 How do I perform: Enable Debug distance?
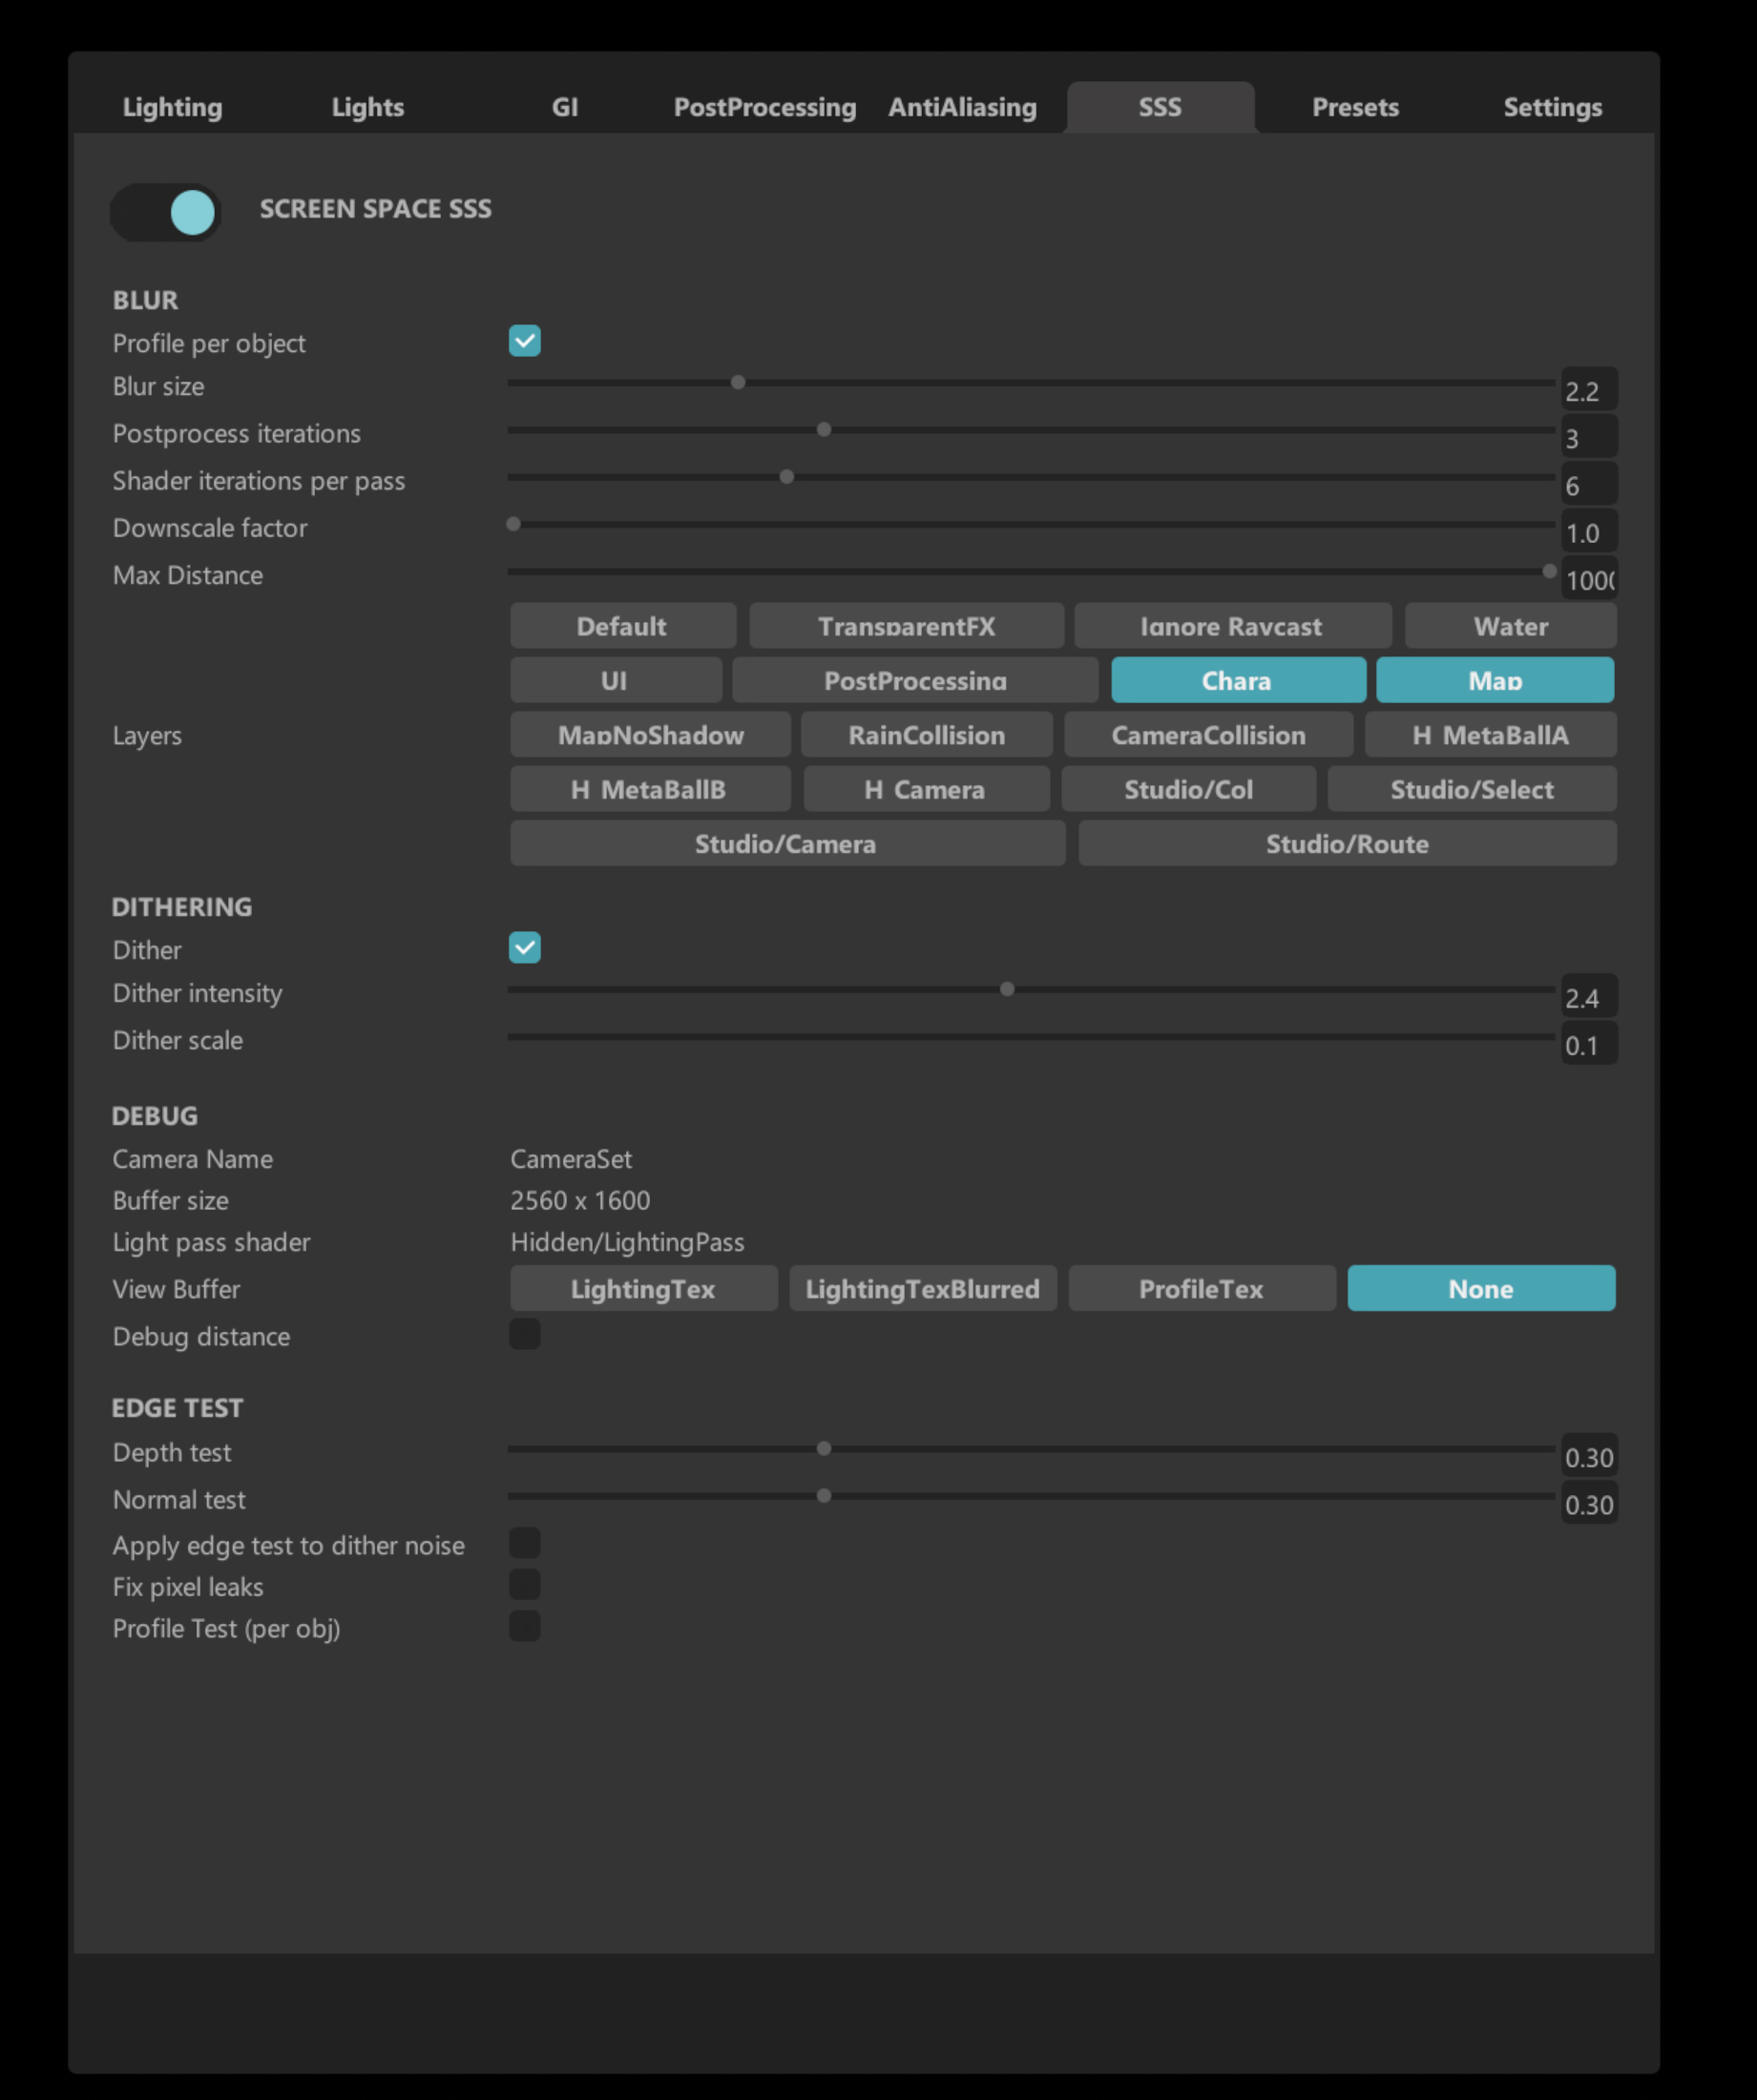pos(524,1334)
